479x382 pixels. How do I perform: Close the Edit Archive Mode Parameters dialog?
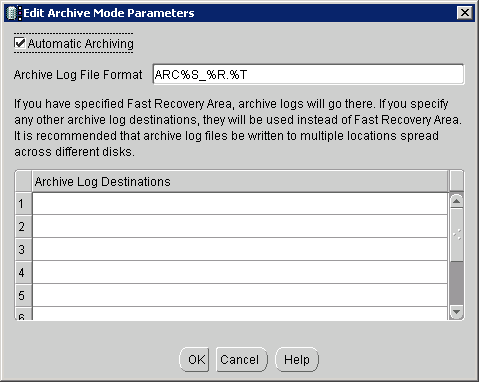tap(464, 13)
